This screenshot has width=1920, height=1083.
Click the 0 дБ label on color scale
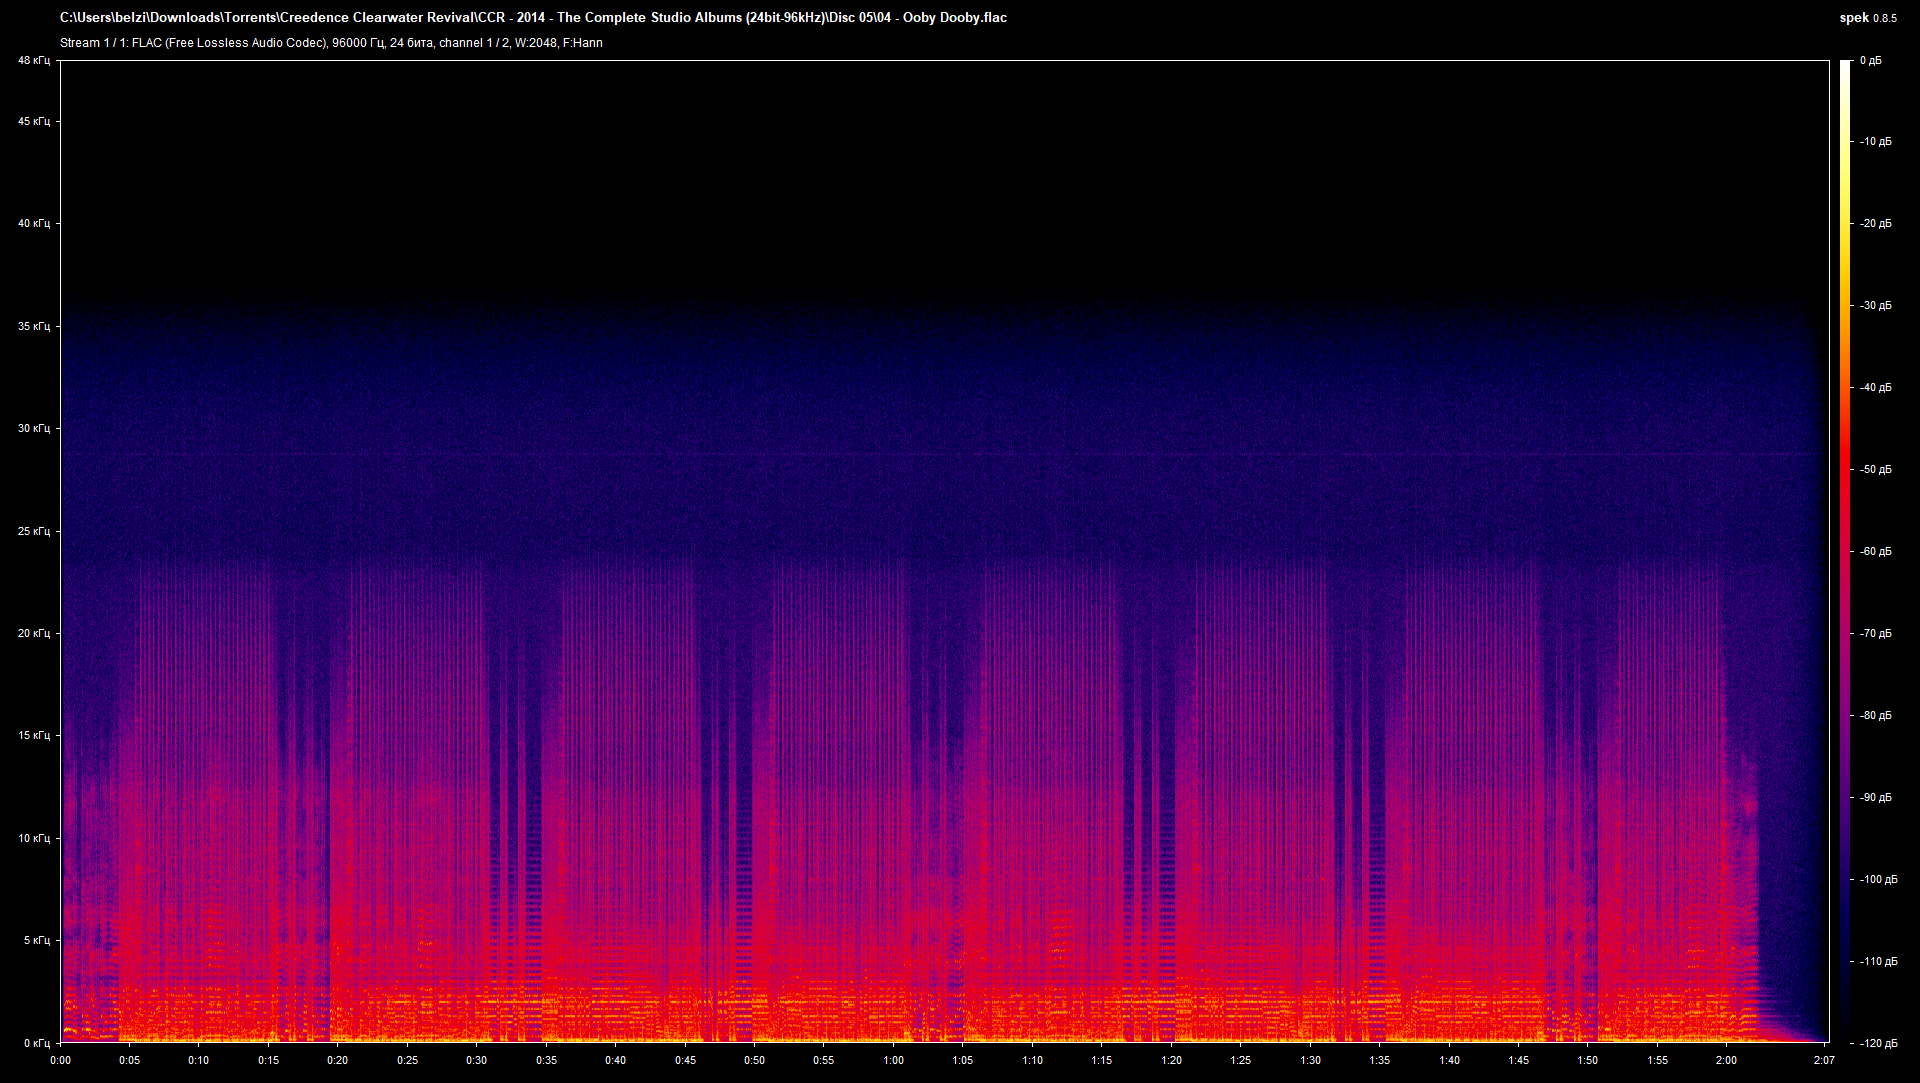coord(1870,61)
